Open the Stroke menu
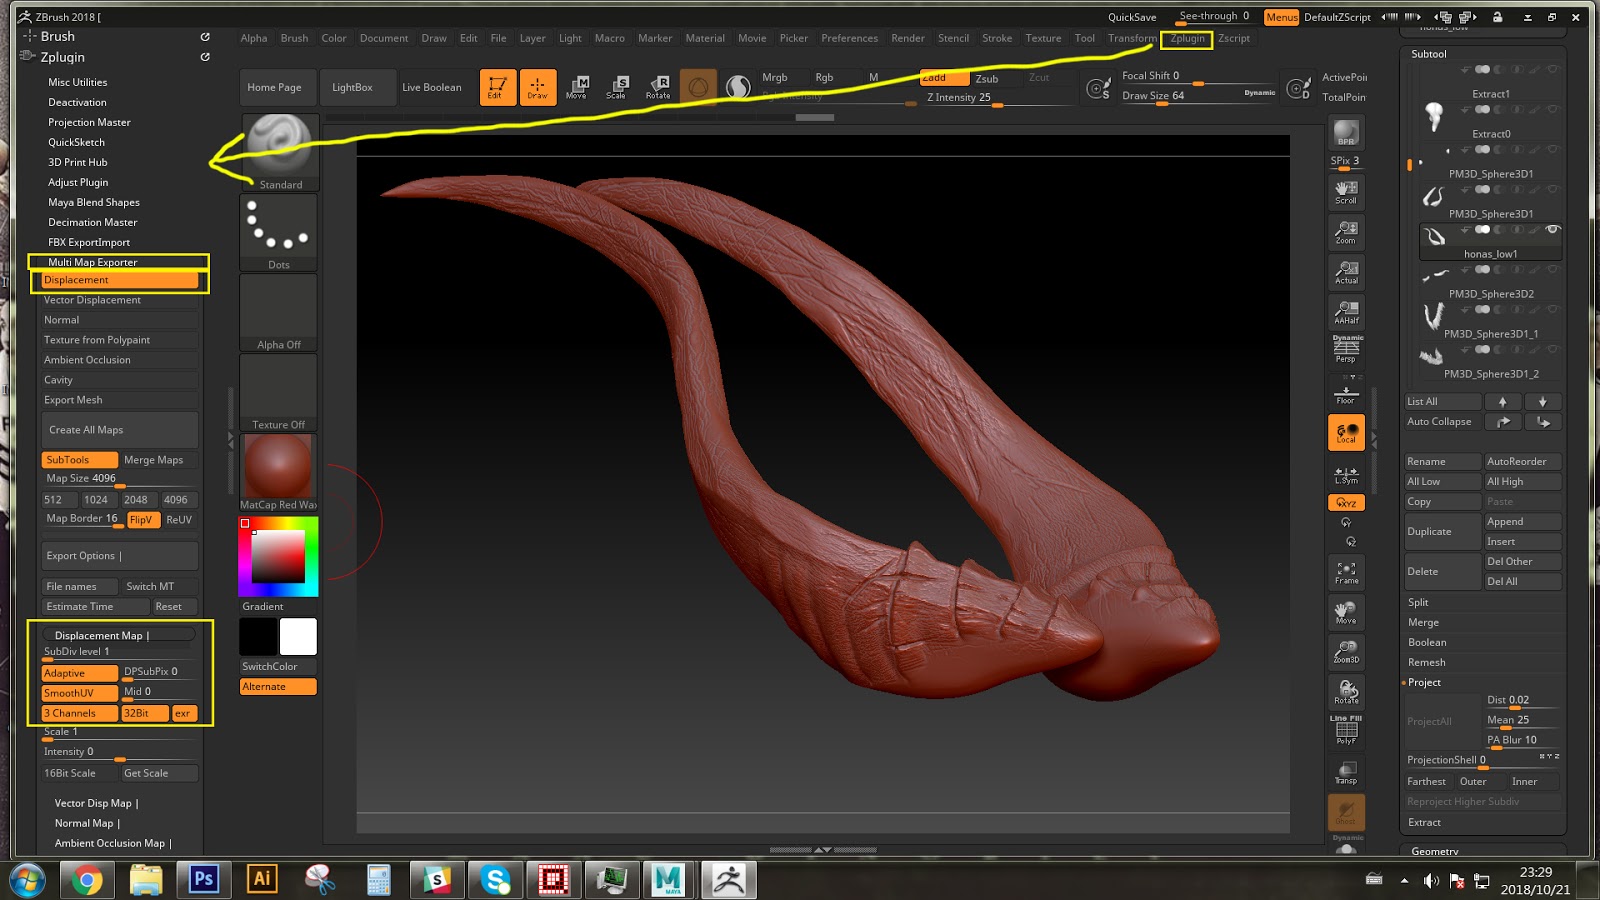1600x900 pixels. 997,39
